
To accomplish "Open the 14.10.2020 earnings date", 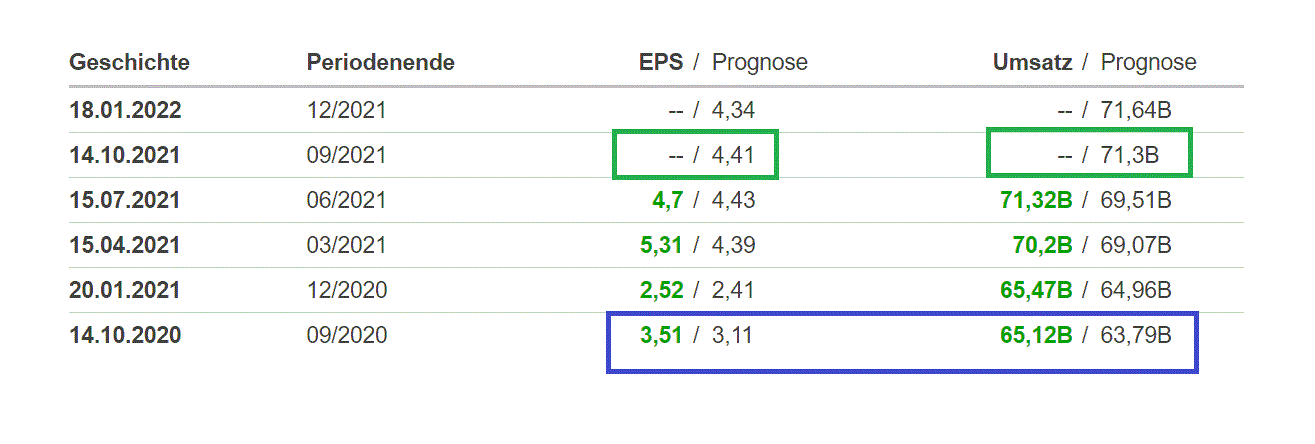I will tap(125, 335).
